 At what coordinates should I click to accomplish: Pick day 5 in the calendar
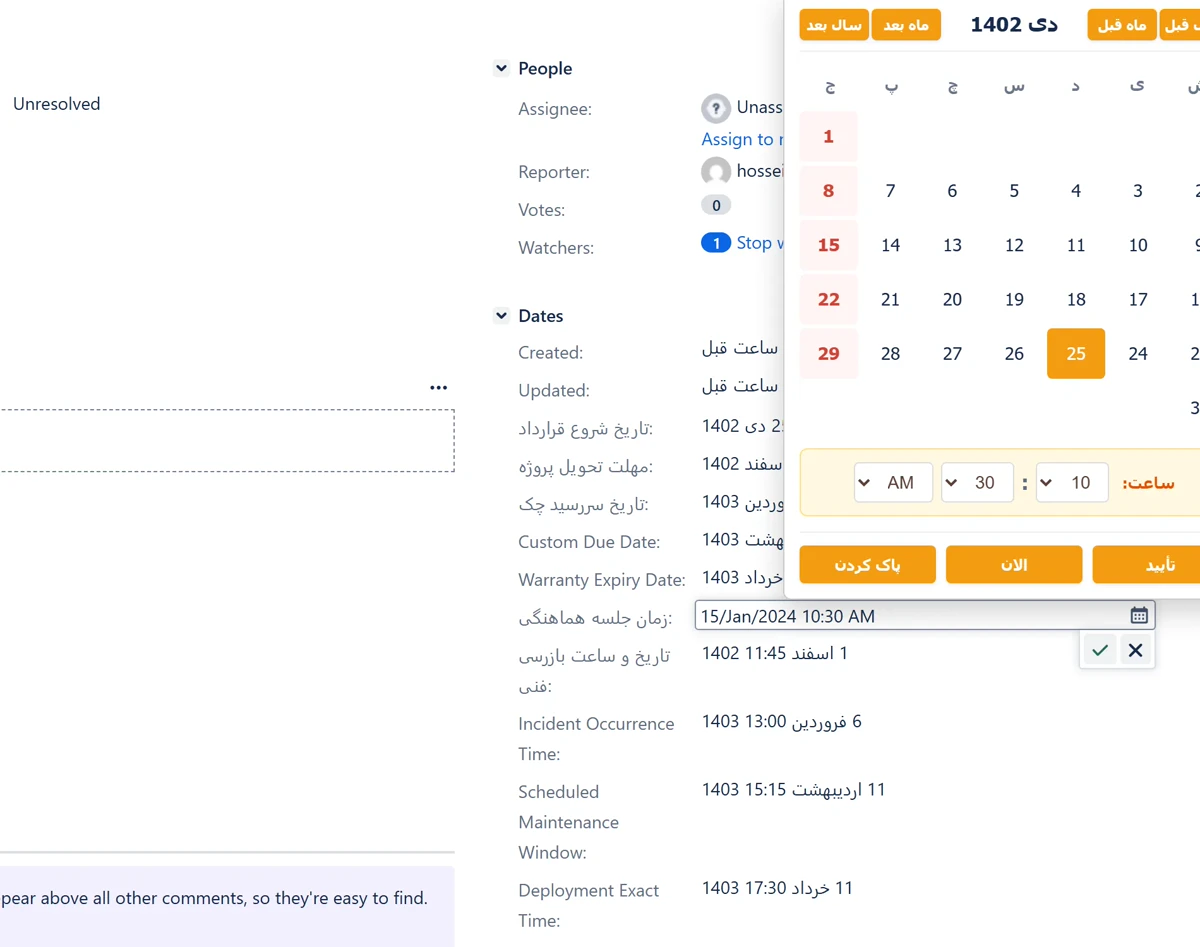(1014, 191)
